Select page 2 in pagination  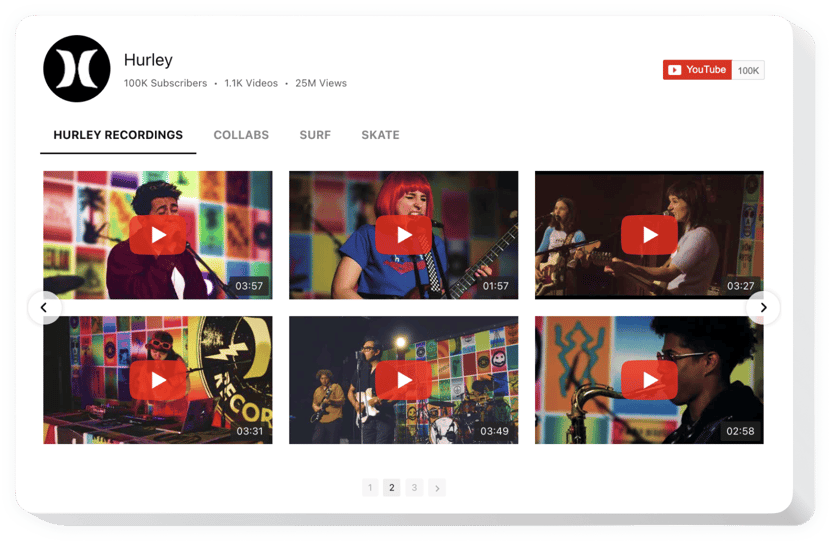pyautogui.click(x=392, y=488)
